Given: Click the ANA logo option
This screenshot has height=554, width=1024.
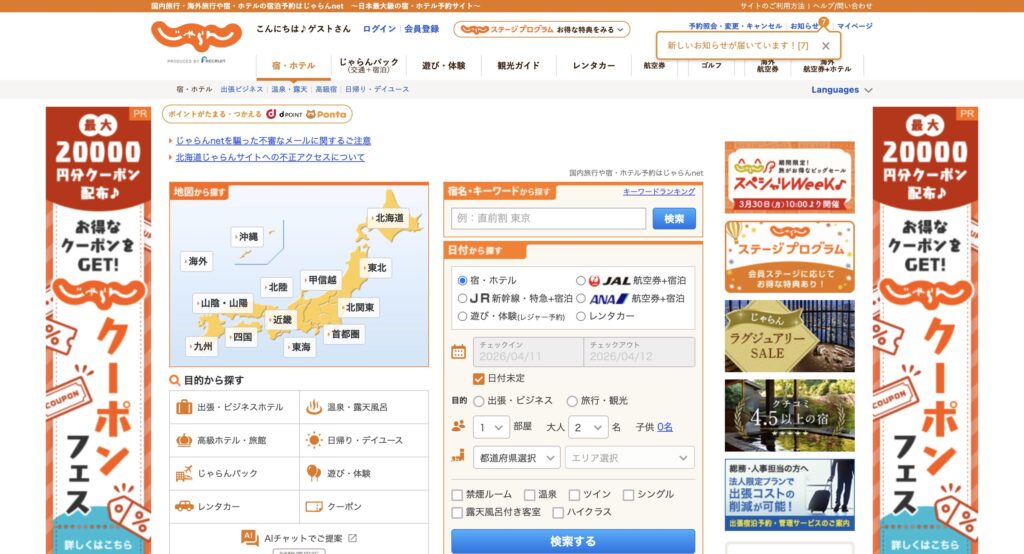Looking at the screenshot, I should pos(609,299).
